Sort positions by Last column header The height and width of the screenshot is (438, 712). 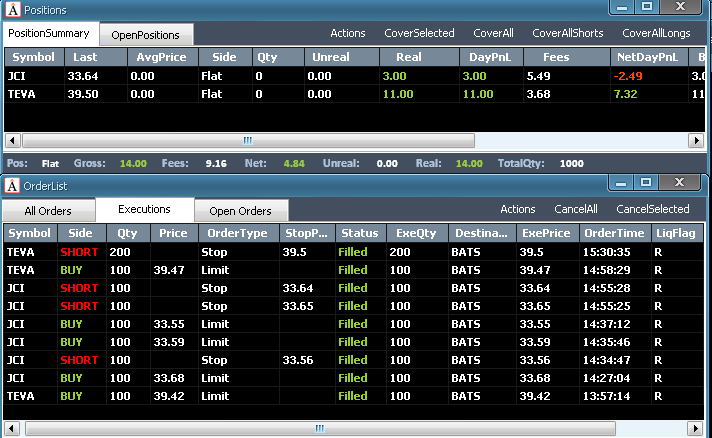95,57
